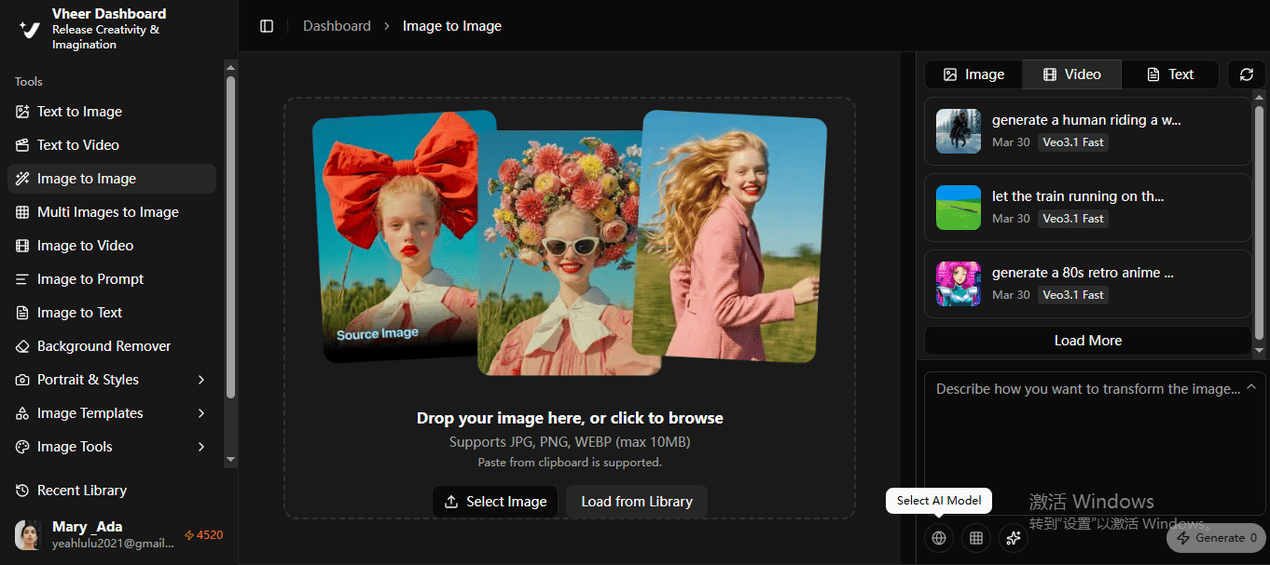1270x565 pixels.
Task: Click the Image to Image wand icon
Action: tap(22, 179)
